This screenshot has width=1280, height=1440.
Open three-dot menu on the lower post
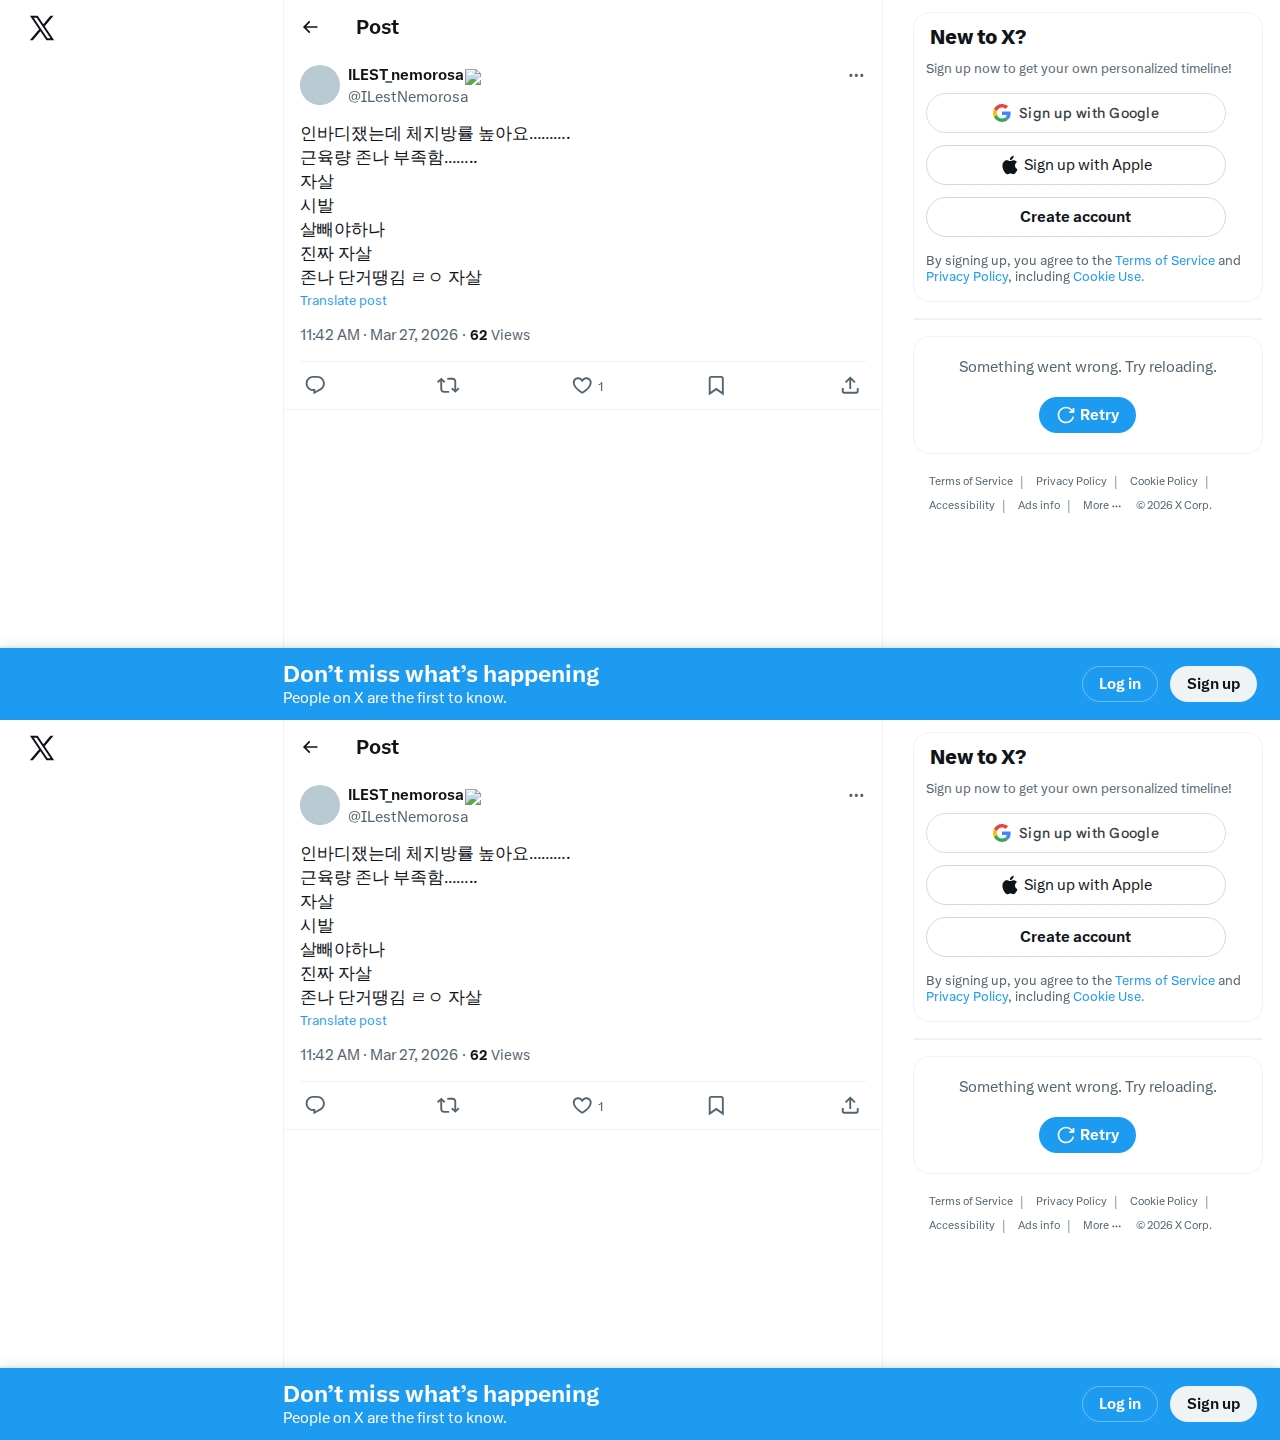click(x=856, y=795)
